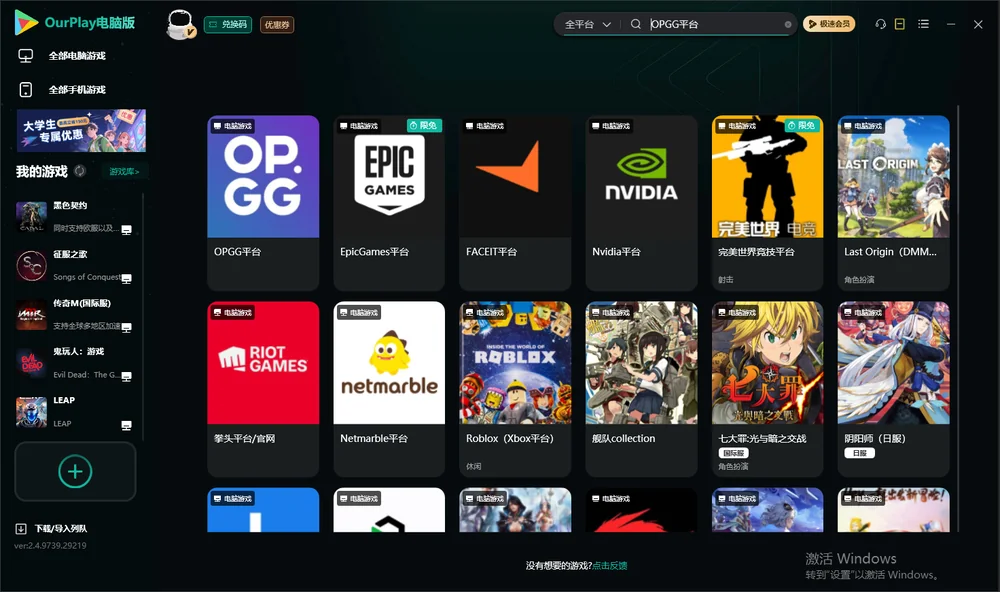Open the EpicGames平台 card
This screenshot has width=1000, height=592.
(x=389, y=203)
